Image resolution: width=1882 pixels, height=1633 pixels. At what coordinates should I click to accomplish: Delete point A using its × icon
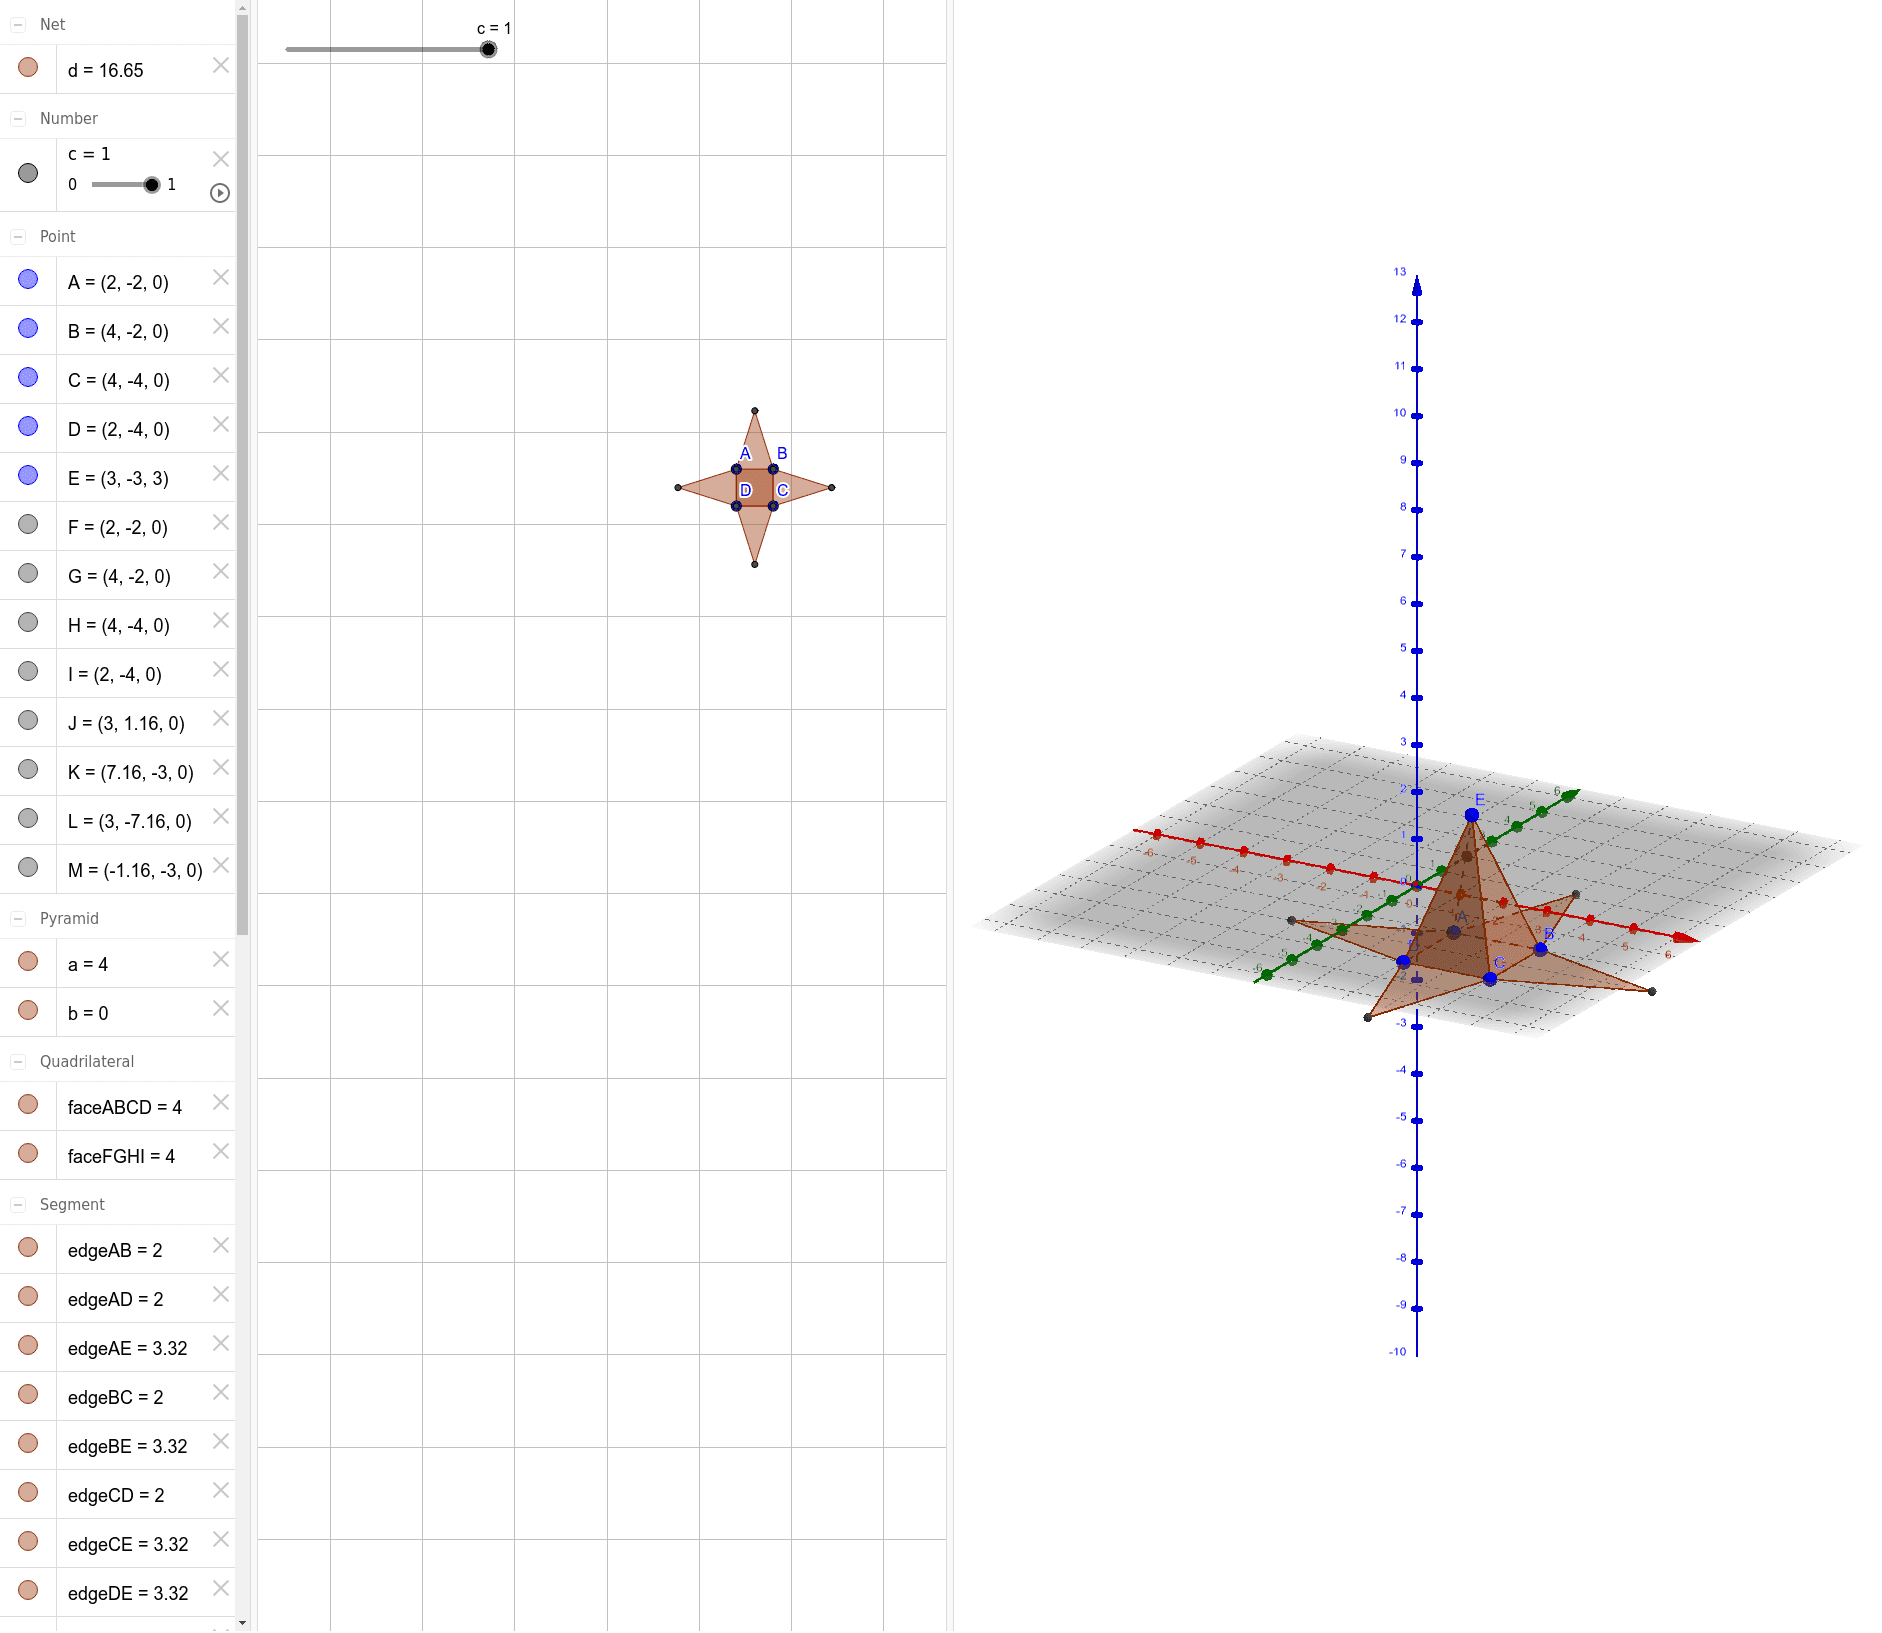[221, 278]
